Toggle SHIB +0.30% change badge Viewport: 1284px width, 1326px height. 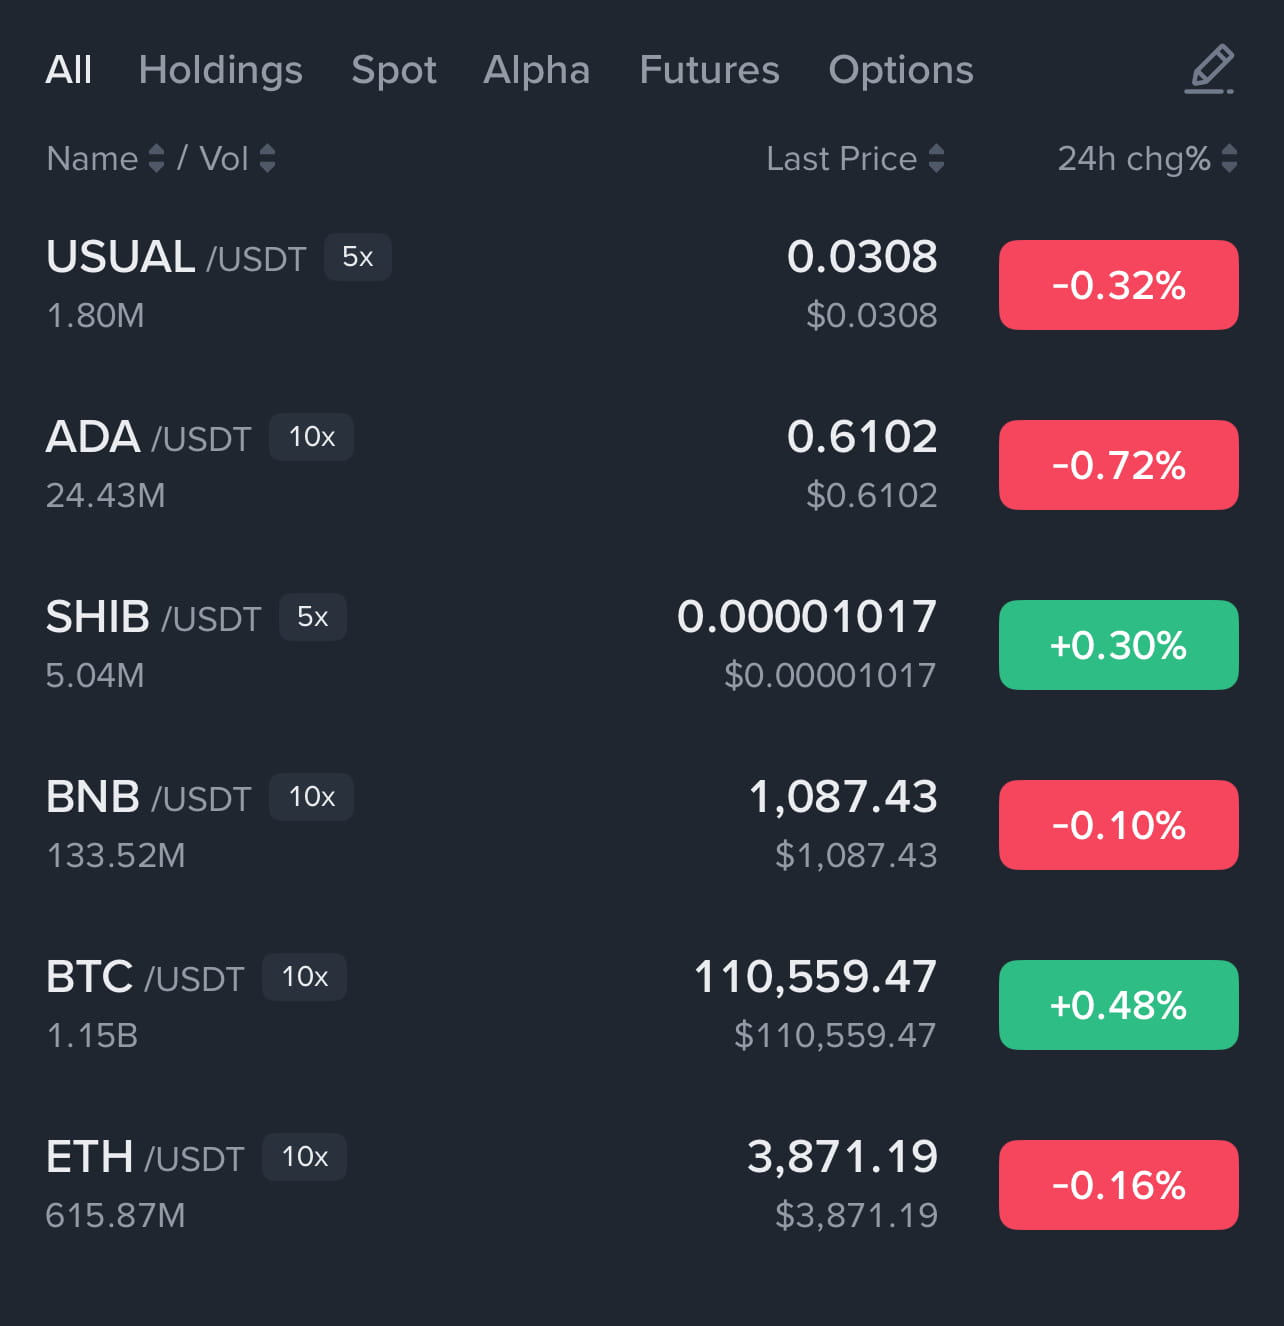pyautogui.click(x=1118, y=645)
